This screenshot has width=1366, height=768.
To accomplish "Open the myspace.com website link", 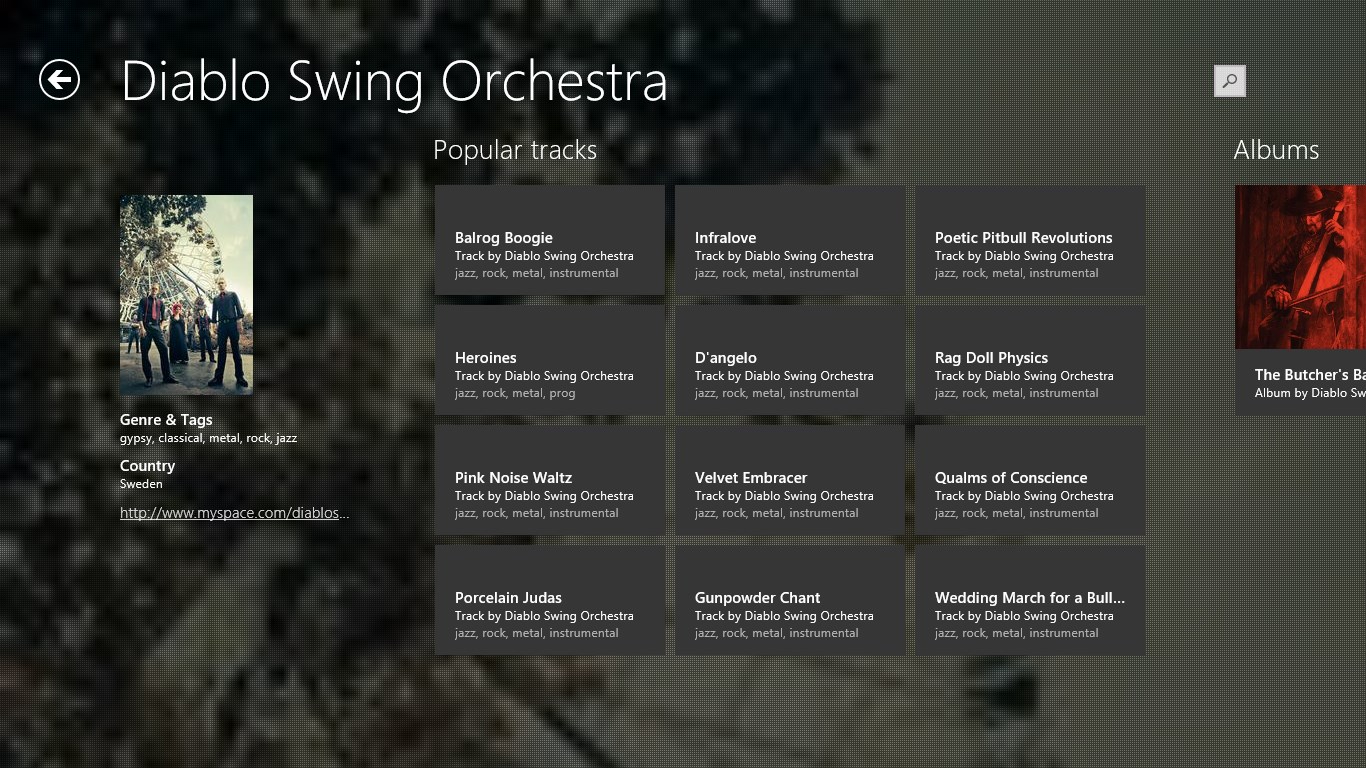I will [x=234, y=513].
